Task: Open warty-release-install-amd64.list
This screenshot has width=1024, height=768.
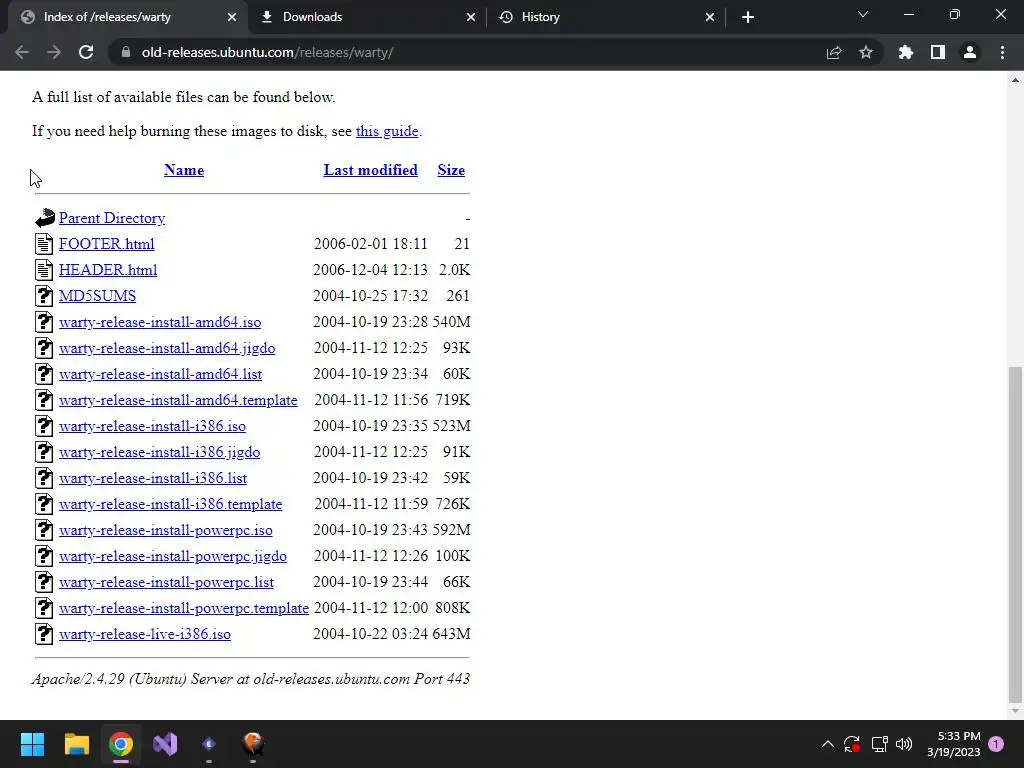Action: click(x=161, y=374)
